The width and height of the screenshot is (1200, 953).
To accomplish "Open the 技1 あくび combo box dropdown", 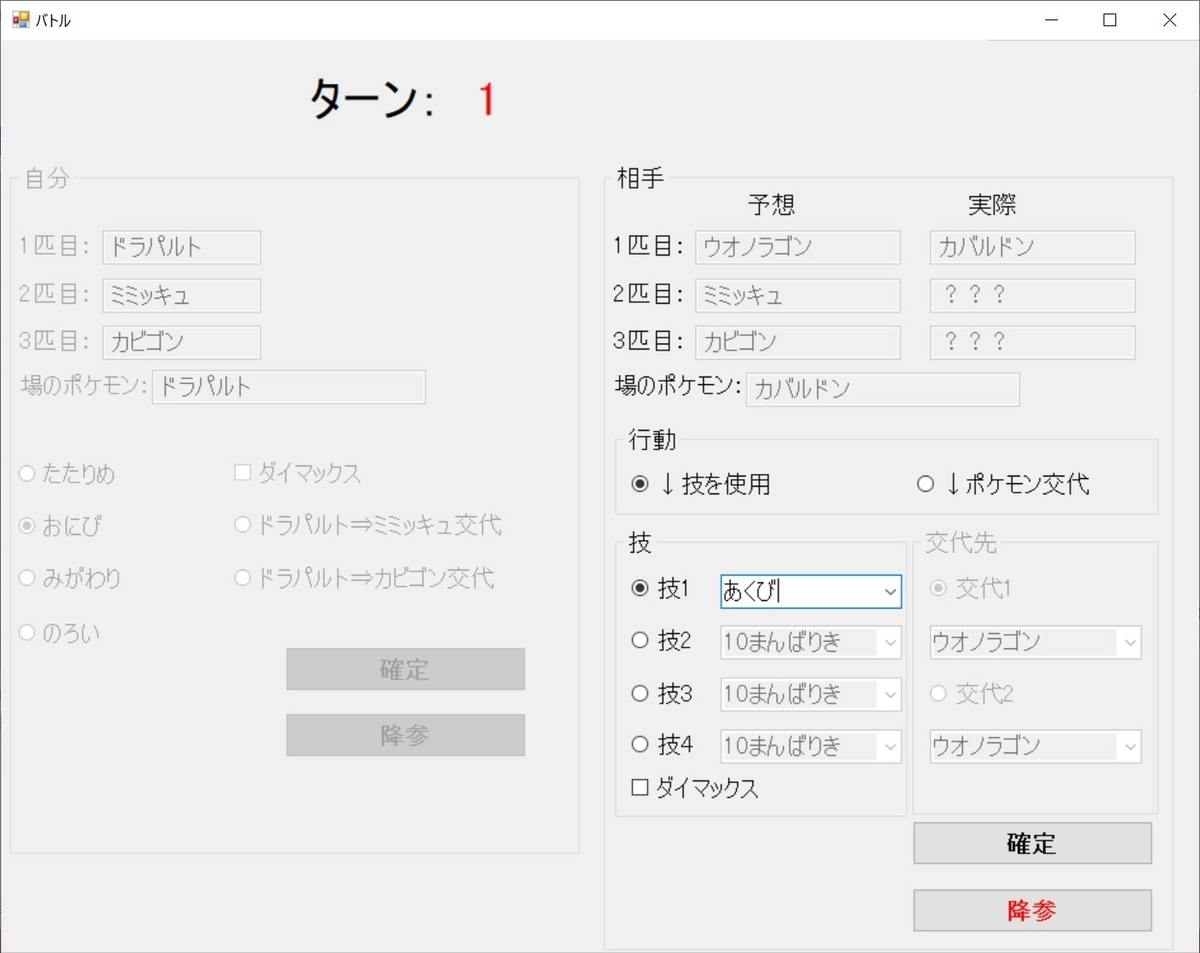I will coord(890,592).
